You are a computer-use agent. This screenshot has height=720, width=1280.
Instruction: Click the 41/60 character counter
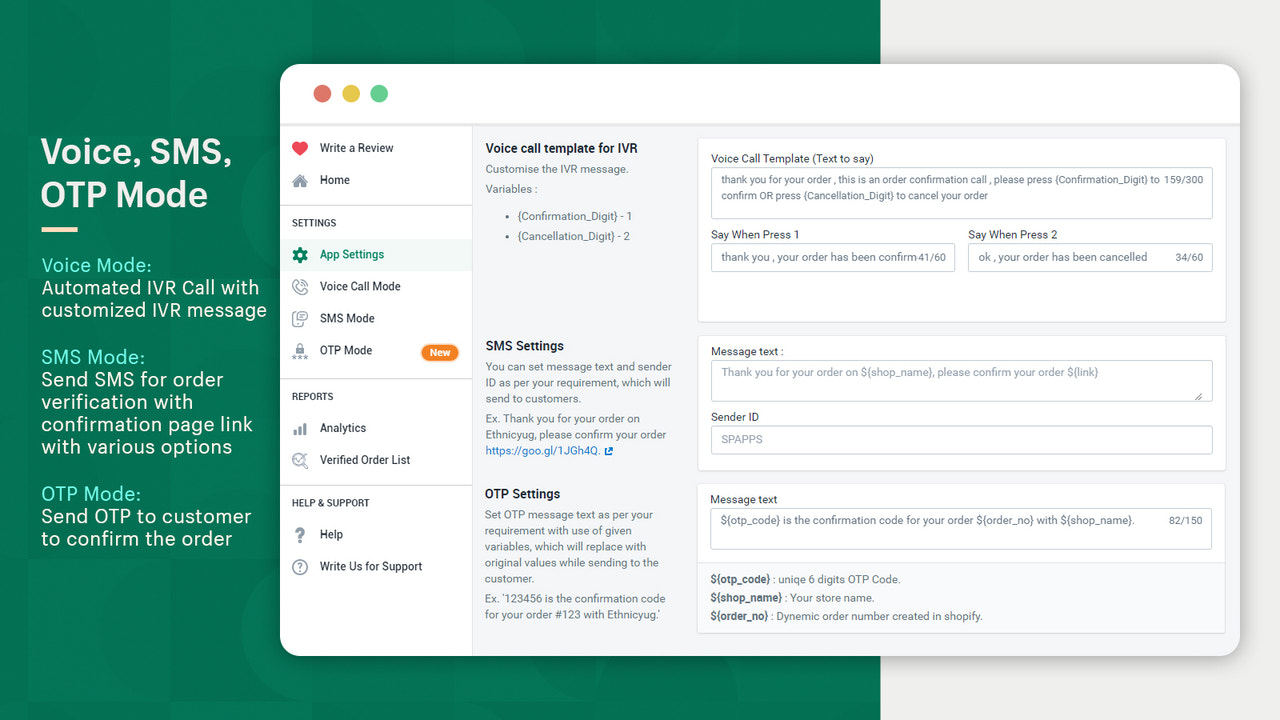932,257
